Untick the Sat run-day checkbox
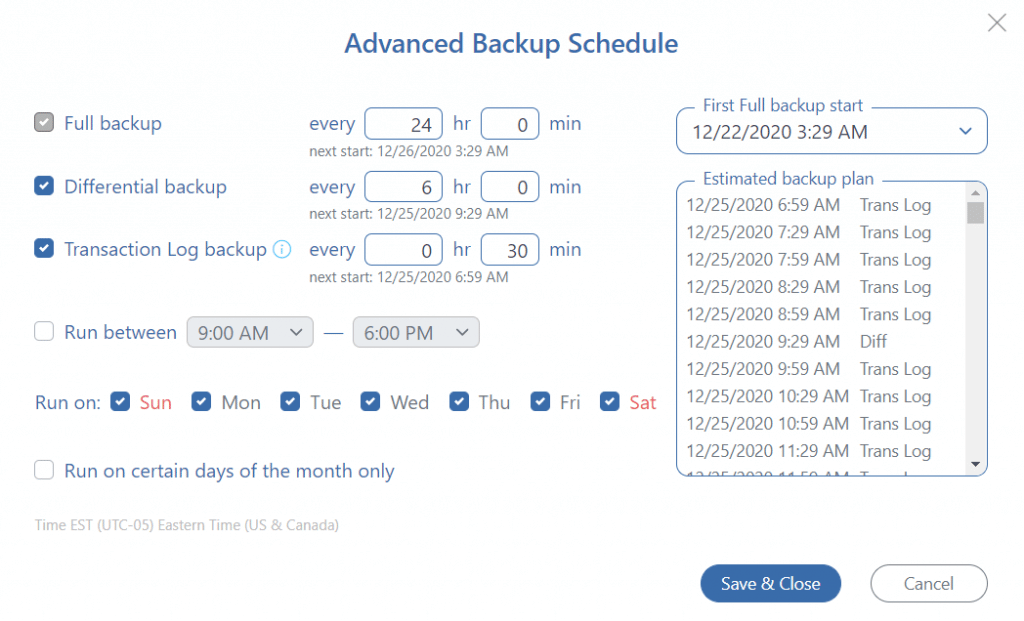 click(610, 402)
